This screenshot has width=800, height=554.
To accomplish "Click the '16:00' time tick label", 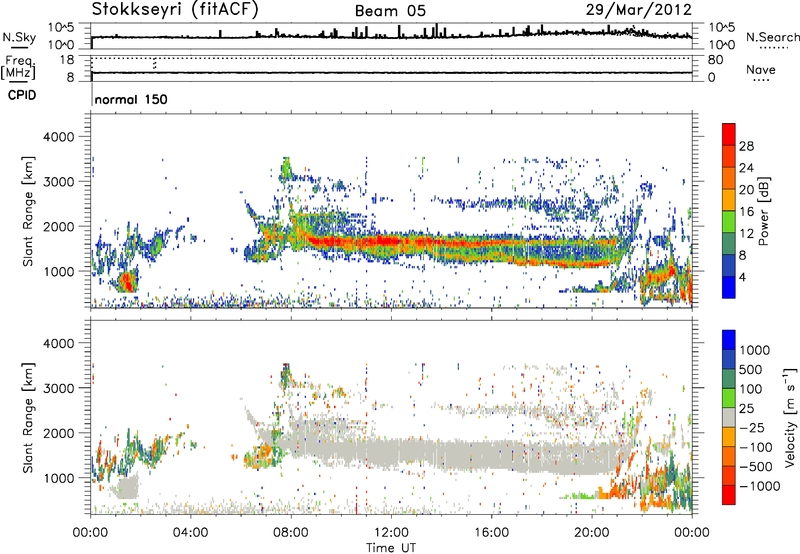I will click(x=491, y=533).
